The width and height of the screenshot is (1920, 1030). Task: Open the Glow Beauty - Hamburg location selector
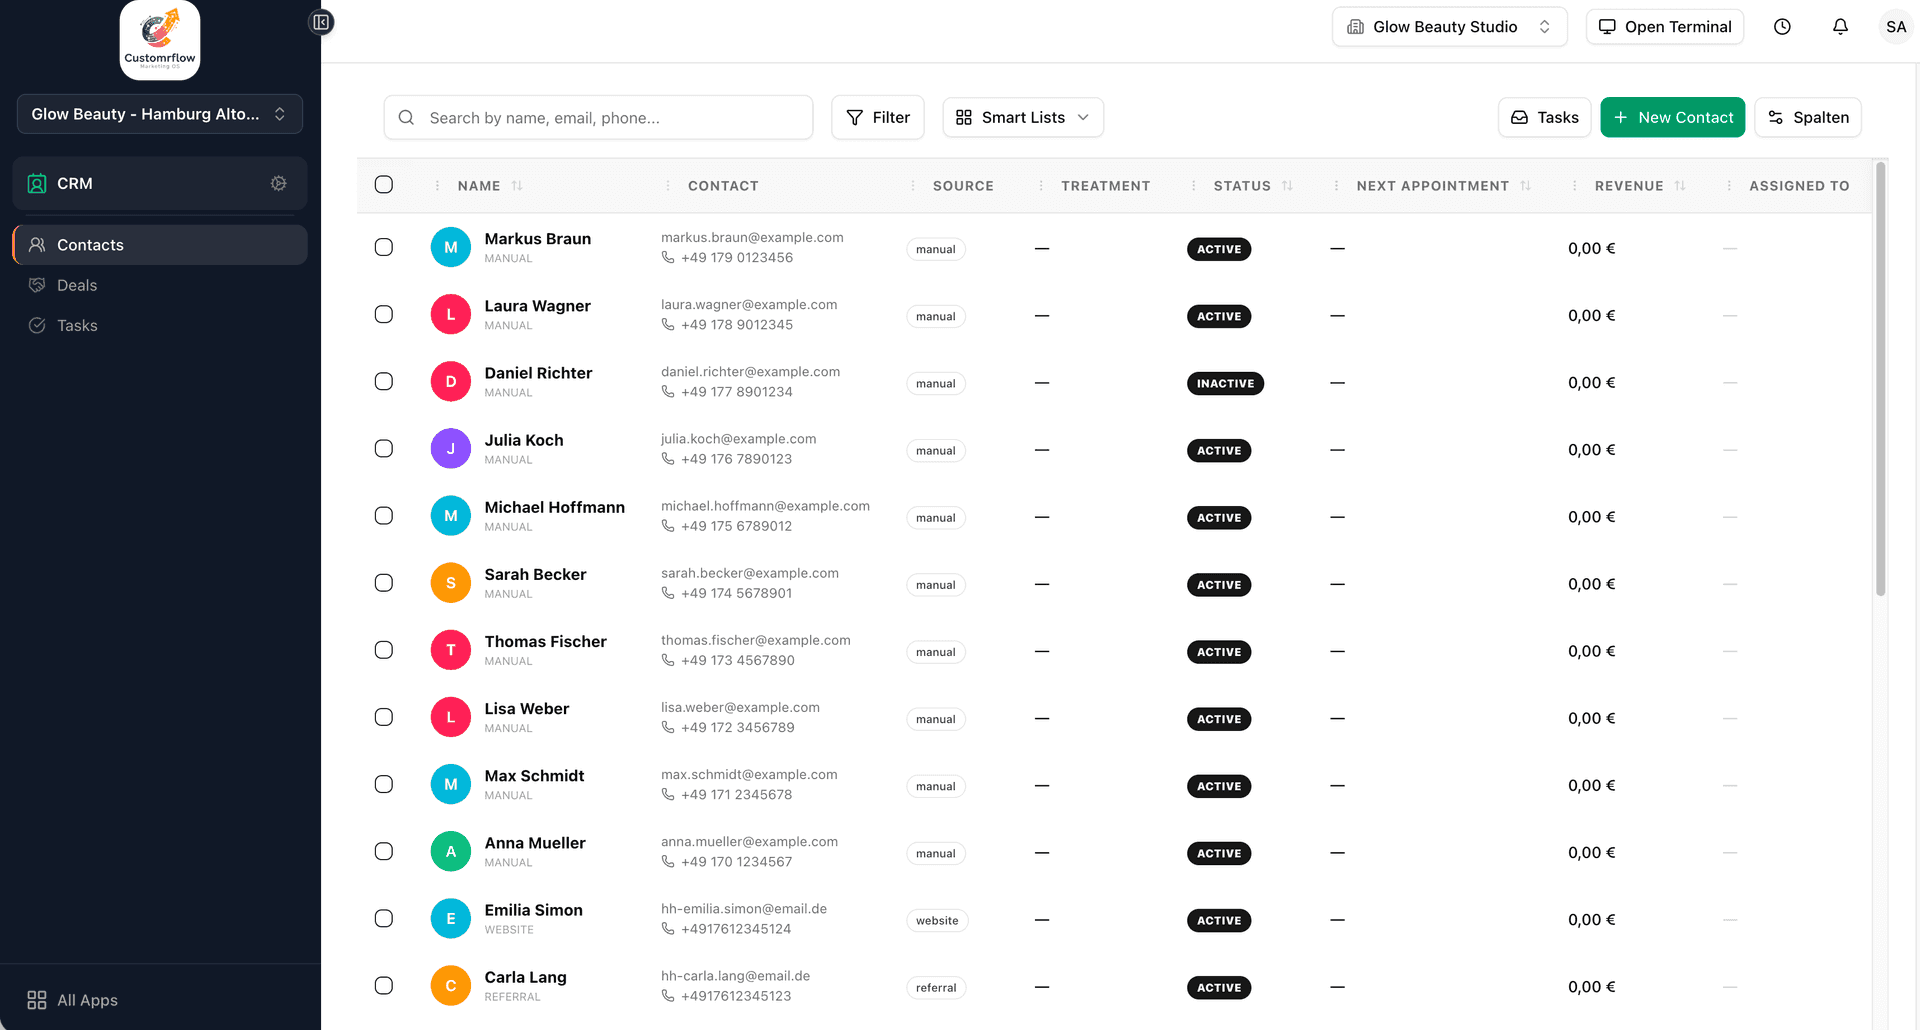[160, 114]
